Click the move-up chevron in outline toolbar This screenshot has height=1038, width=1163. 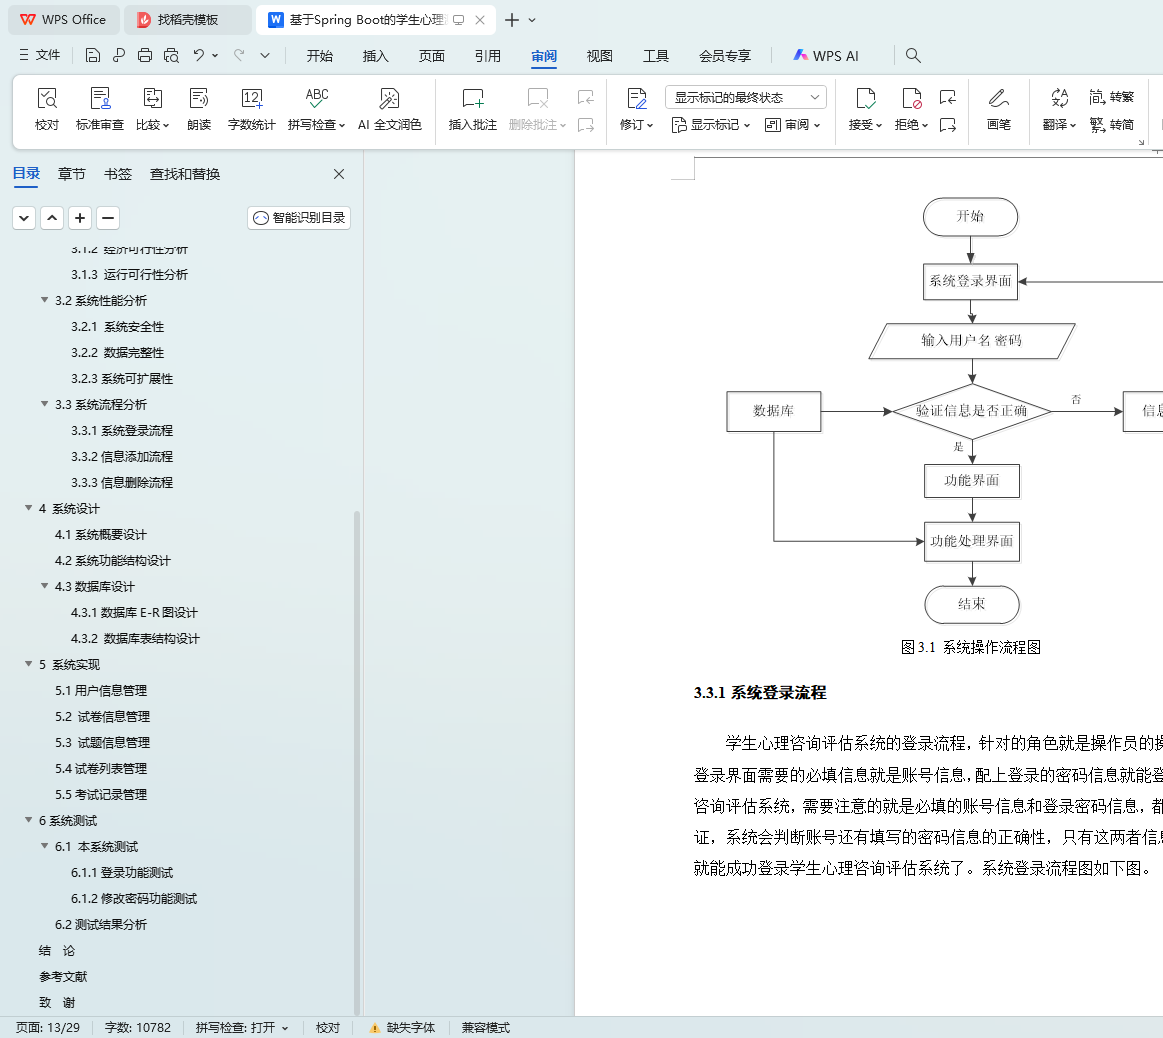(x=52, y=218)
